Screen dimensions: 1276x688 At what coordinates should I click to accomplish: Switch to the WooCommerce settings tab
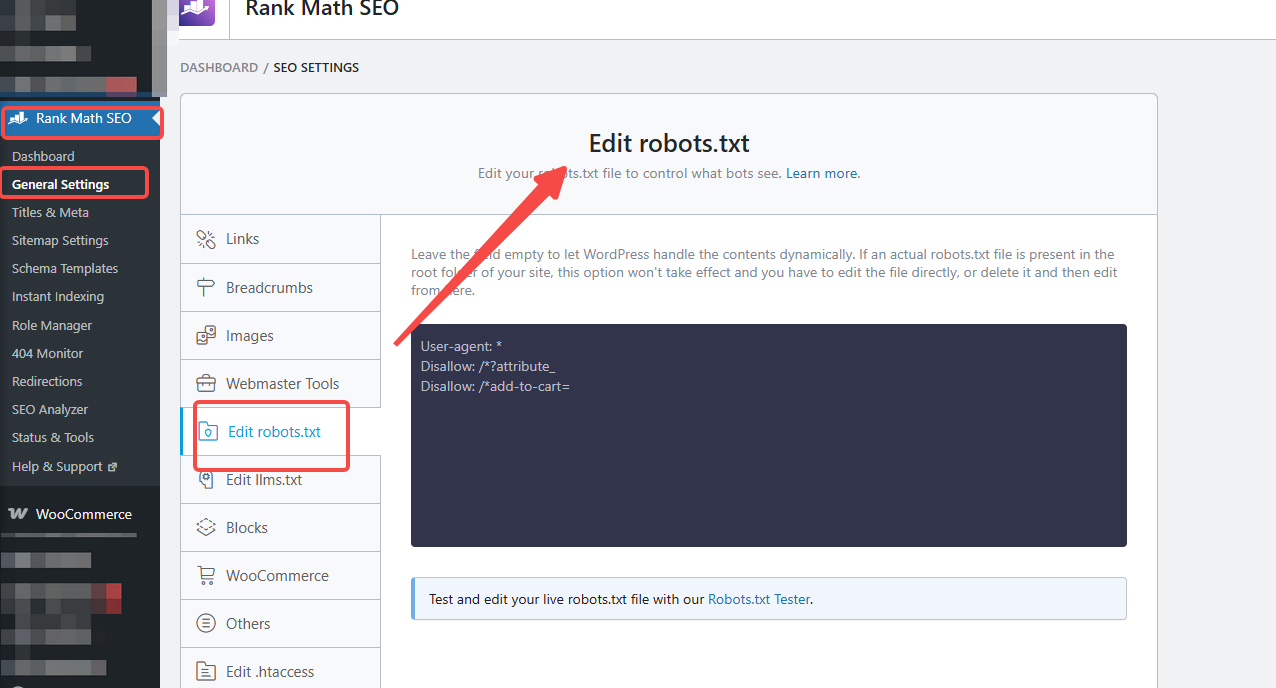[x=281, y=575]
